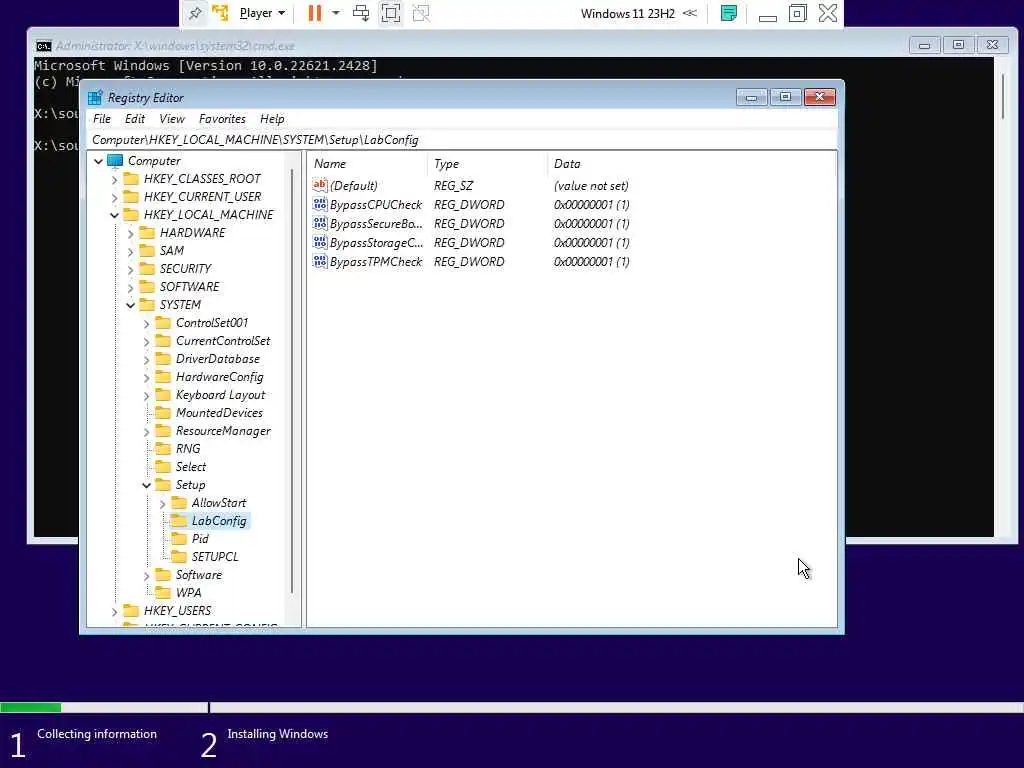Click BypassTPMCheck data value 0x00000001
Image resolution: width=1024 pixels, height=768 pixels.
592,261
